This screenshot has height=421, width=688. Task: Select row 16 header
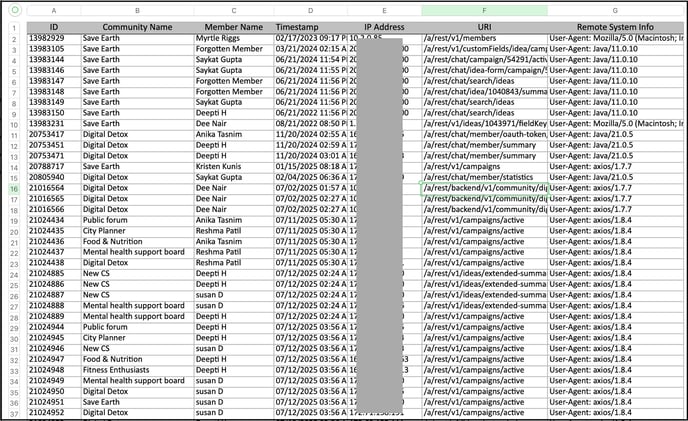[x=14, y=189]
